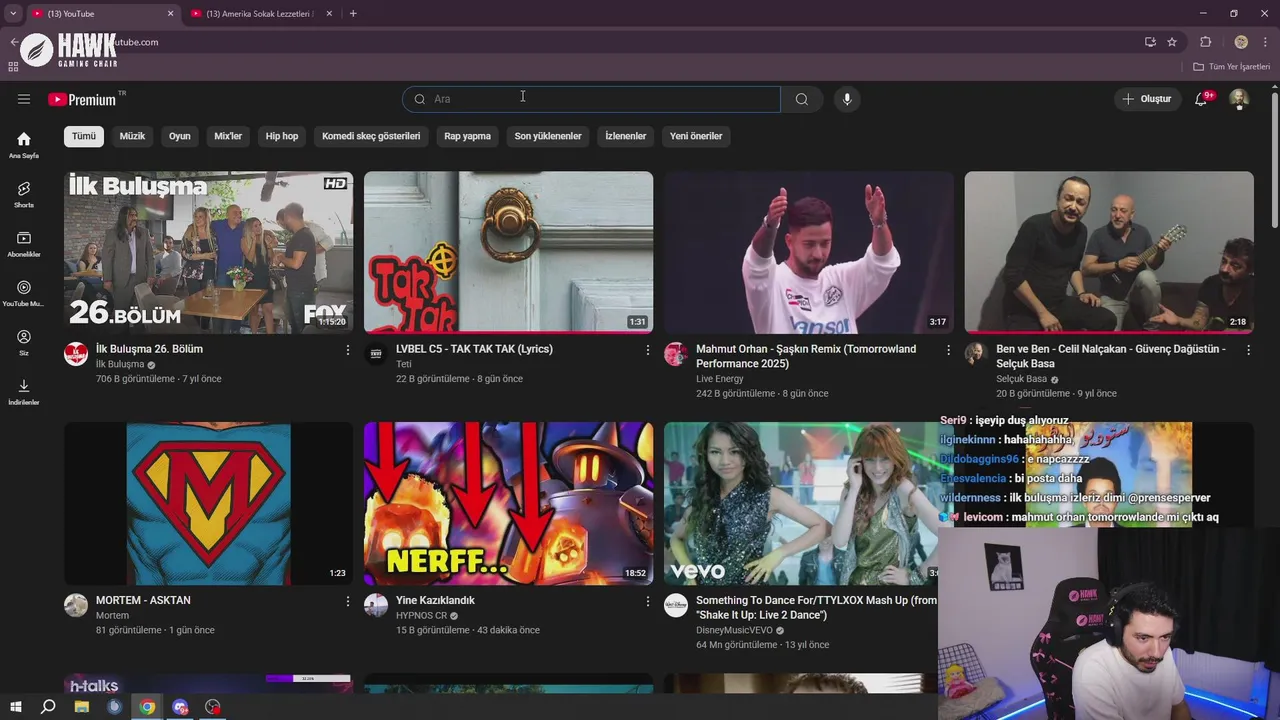Open Mahmut Orhan Şaşkın Remix title link
1280x720 pixels.
806,356
